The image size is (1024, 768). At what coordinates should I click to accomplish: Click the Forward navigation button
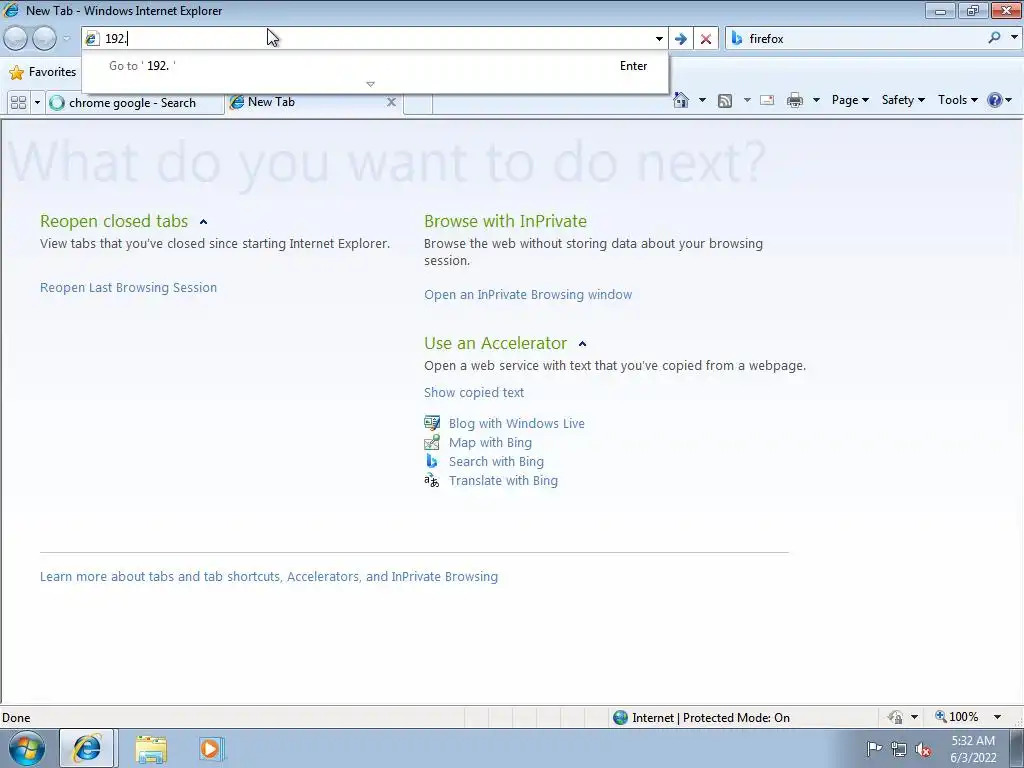click(x=44, y=39)
